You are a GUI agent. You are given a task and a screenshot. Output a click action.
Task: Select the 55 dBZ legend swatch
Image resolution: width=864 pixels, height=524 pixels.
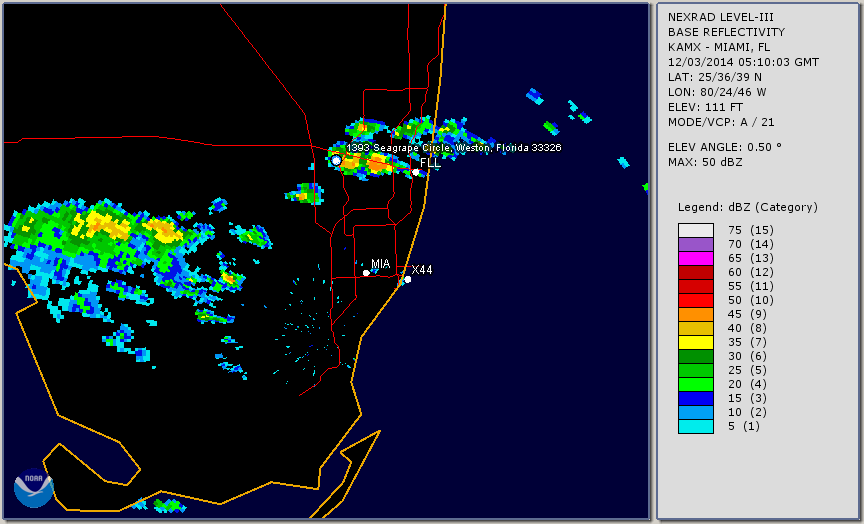(696, 287)
